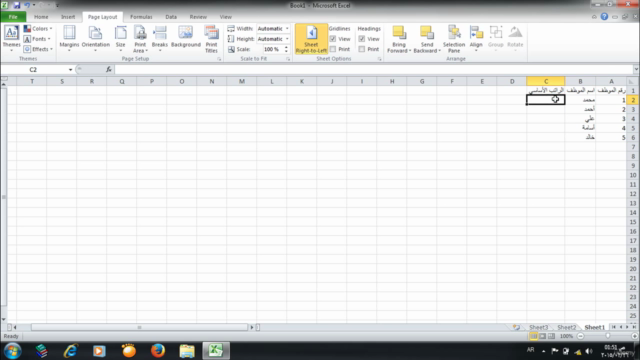Toggle Gridlines Print checkbox
Image resolution: width=640 pixels, height=360 pixels.
[x=333, y=49]
